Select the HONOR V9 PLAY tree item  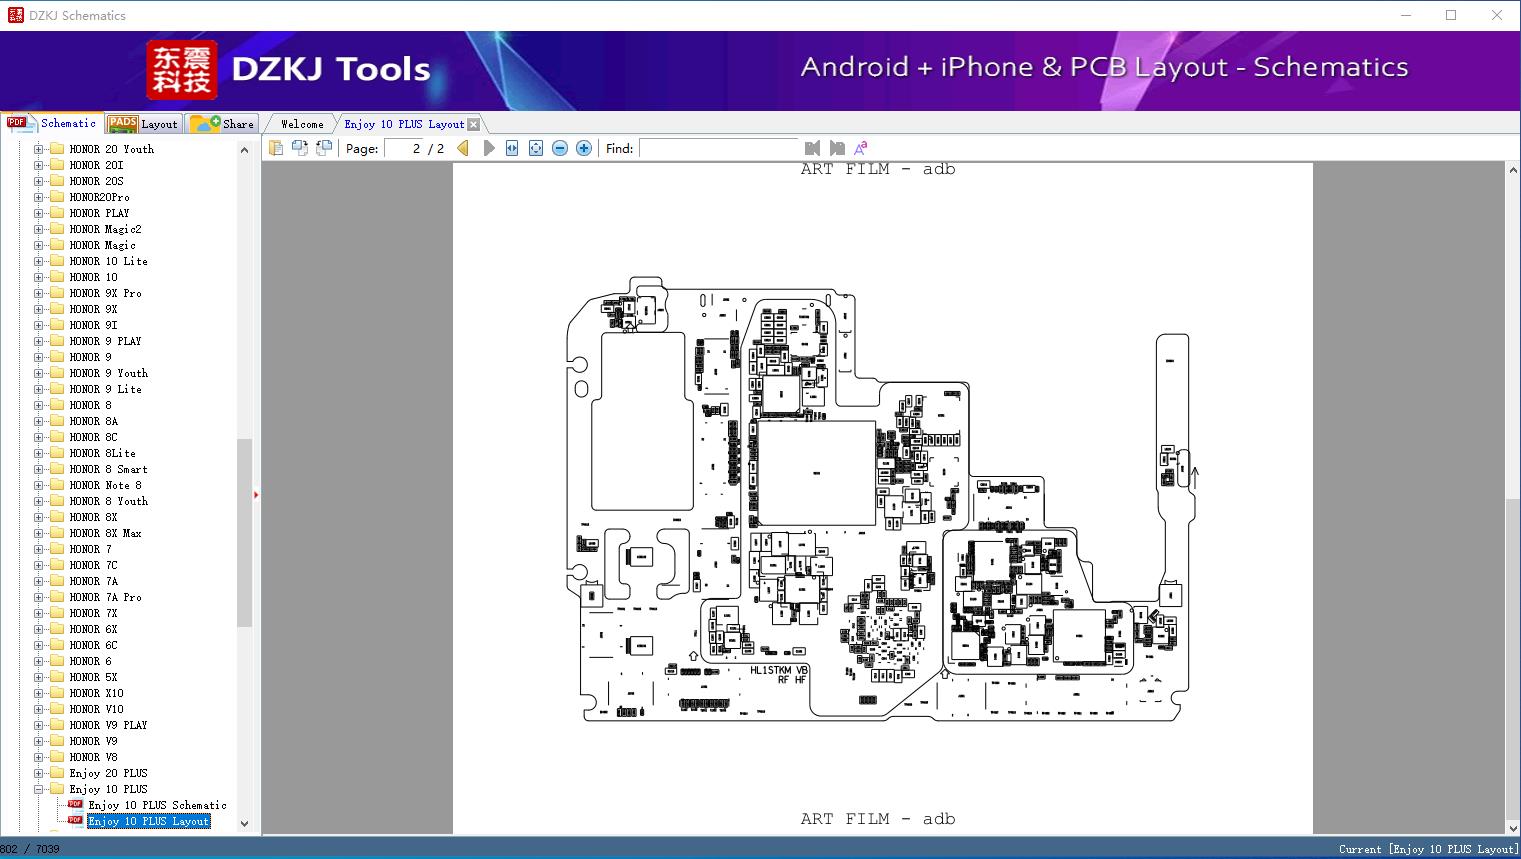pyautogui.click(x=108, y=725)
